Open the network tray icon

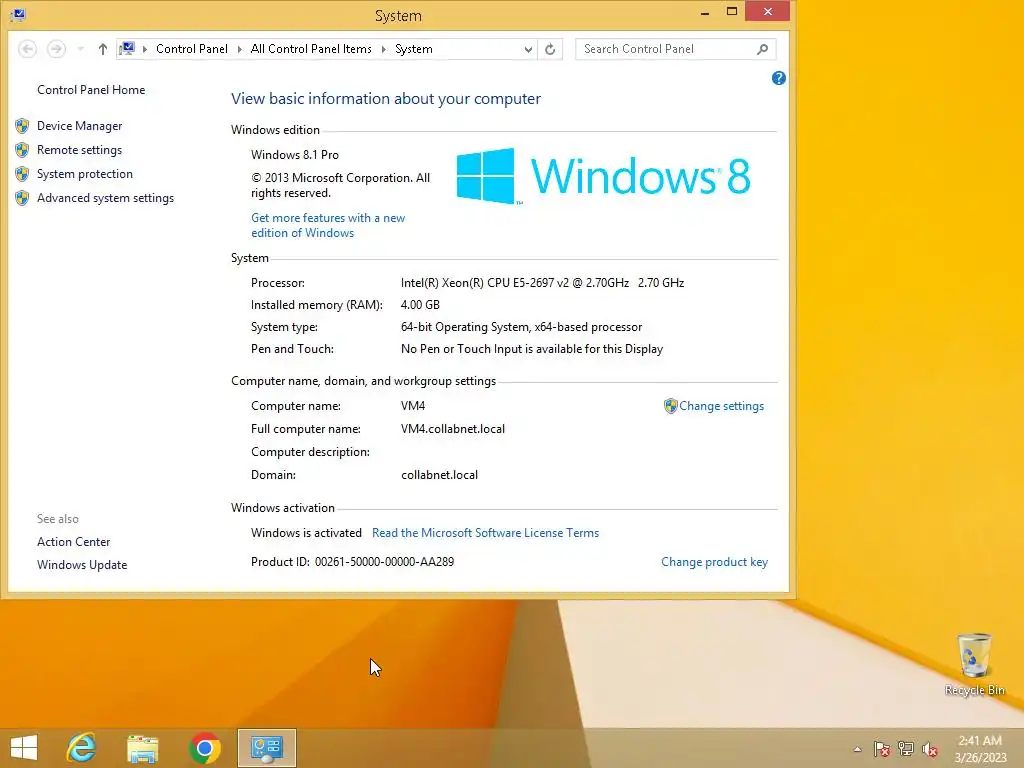[x=906, y=749]
